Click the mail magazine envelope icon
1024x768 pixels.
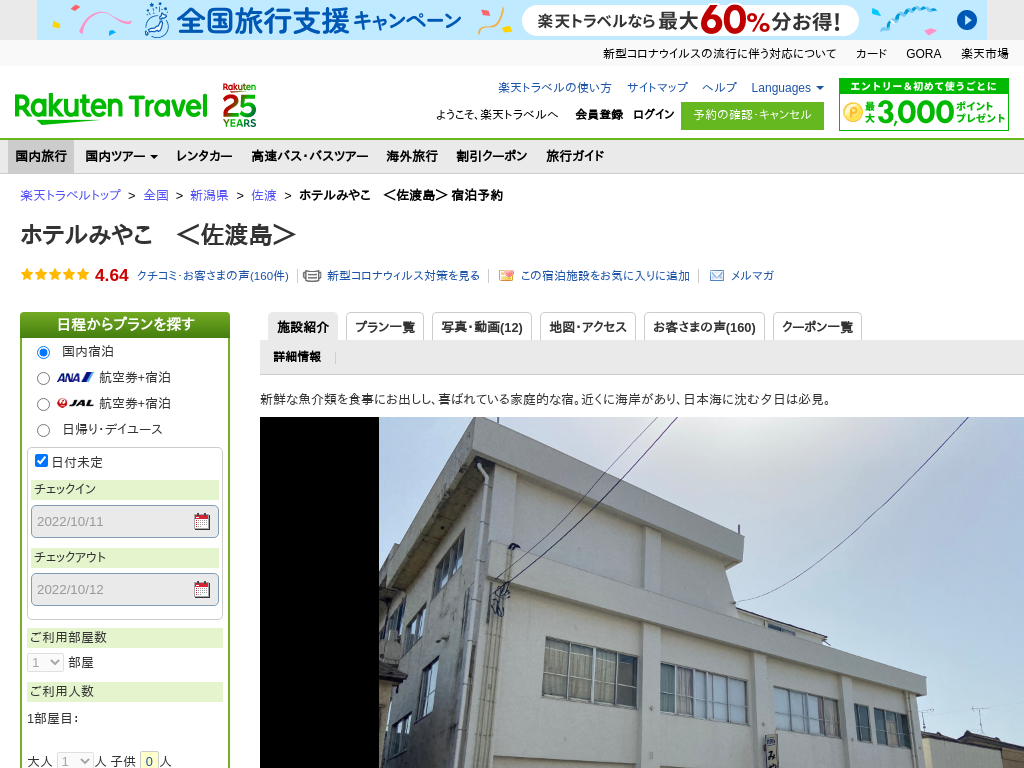717,276
